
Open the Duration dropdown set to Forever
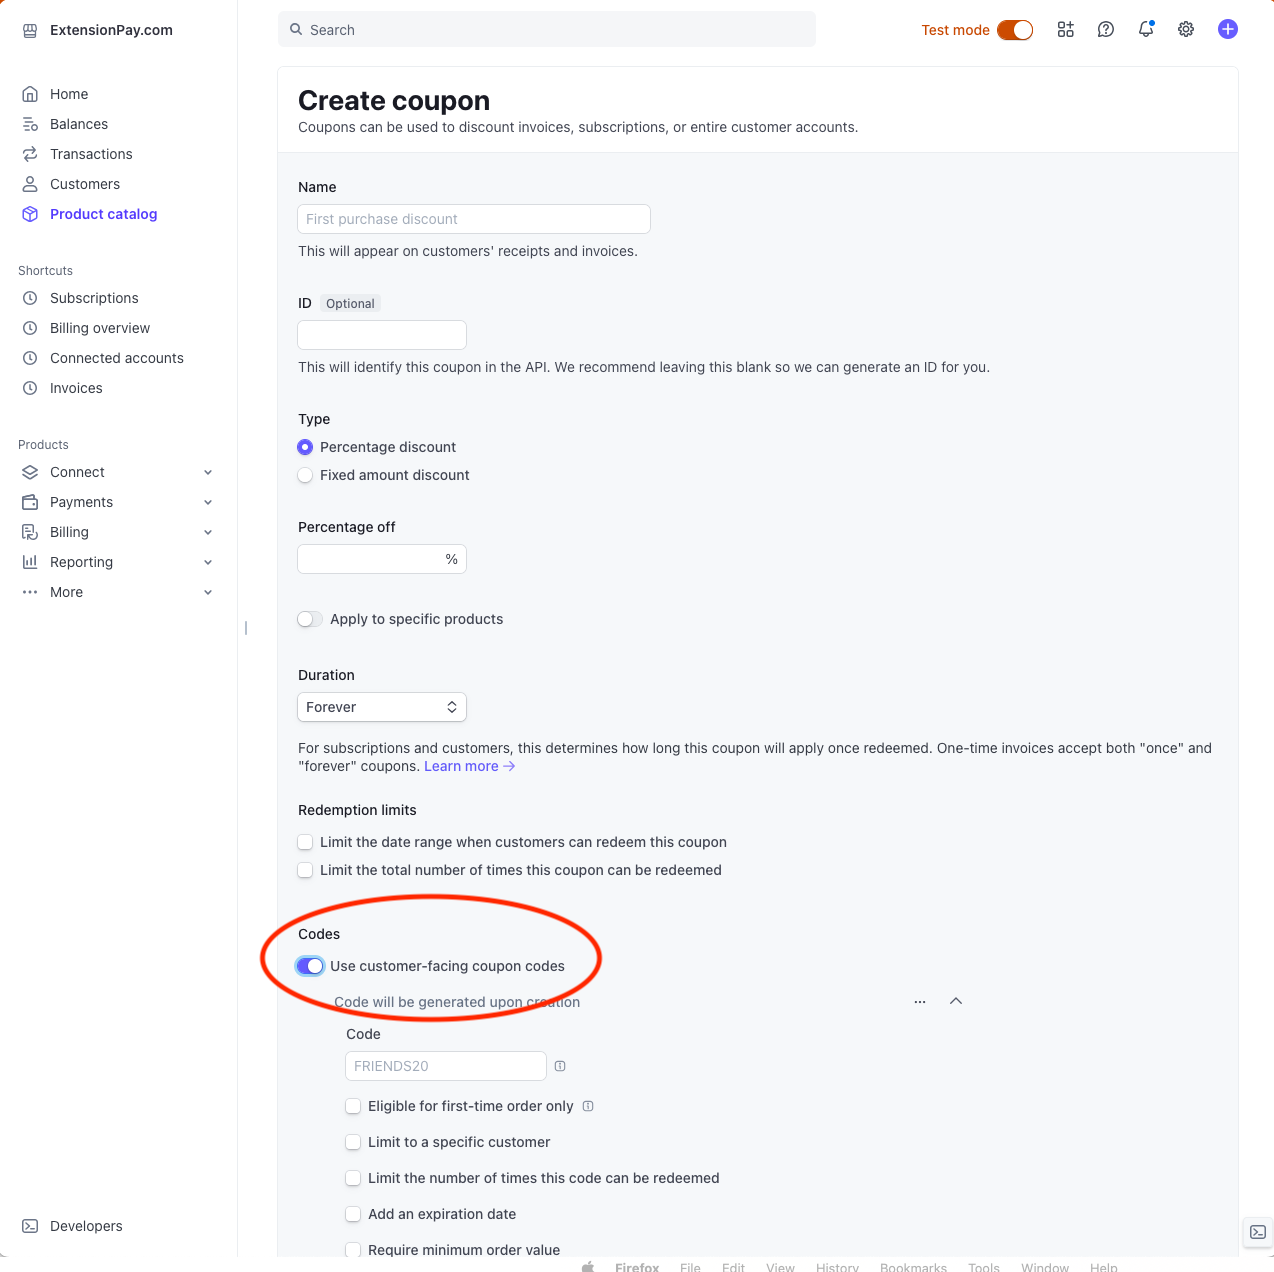pyautogui.click(x=382, y=707)
